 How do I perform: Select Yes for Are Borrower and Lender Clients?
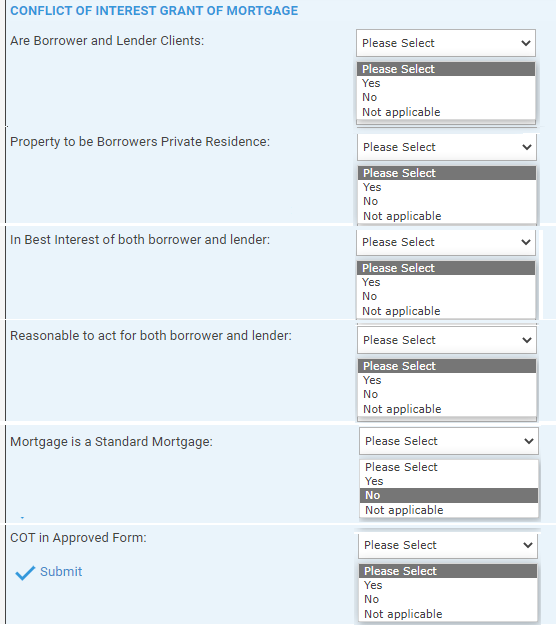pos(446,83)
